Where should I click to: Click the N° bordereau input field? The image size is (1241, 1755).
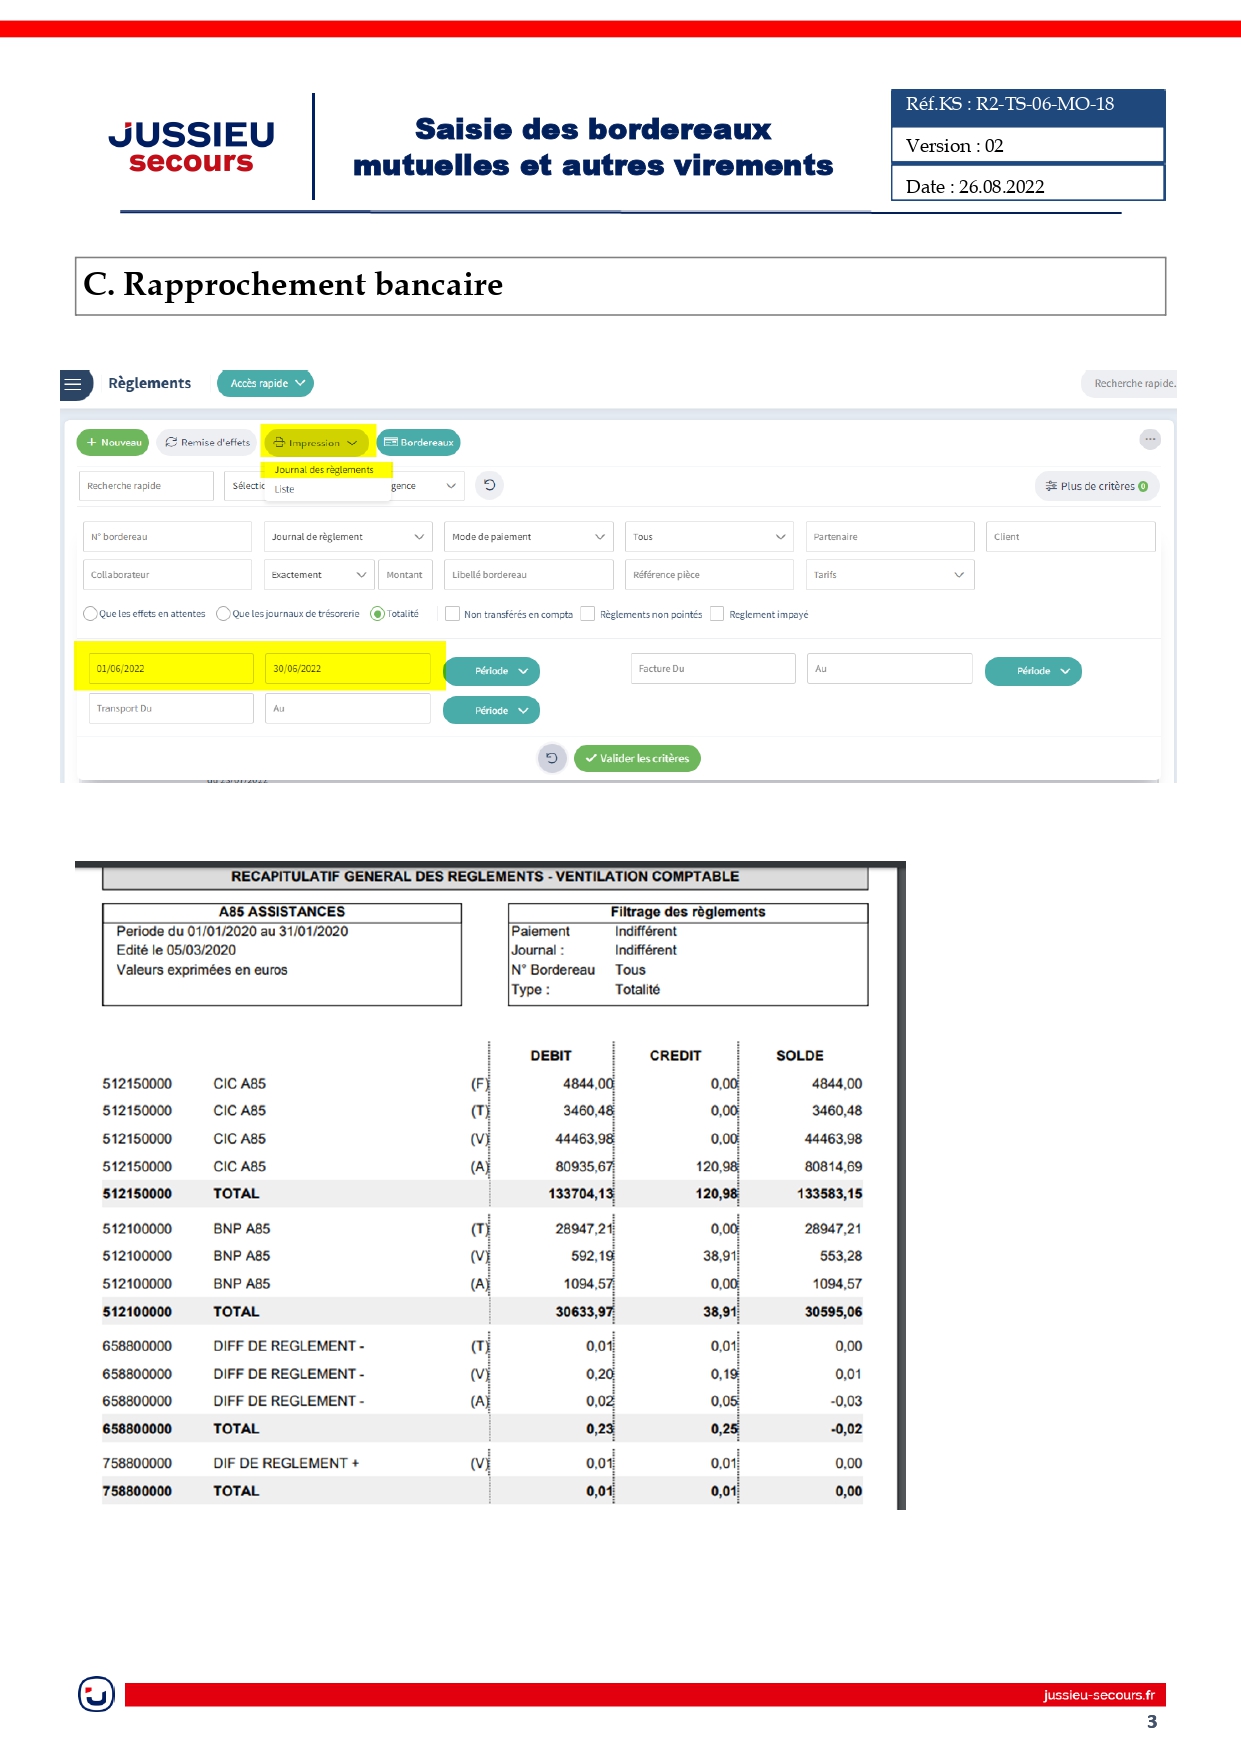[x=167, y=537]
